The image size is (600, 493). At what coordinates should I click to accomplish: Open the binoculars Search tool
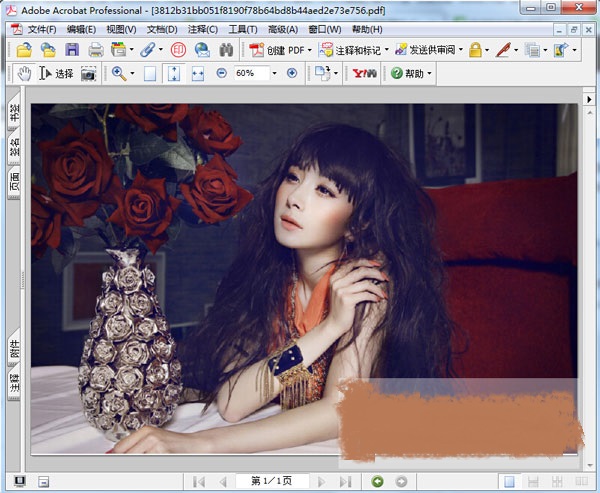[226, 49]
